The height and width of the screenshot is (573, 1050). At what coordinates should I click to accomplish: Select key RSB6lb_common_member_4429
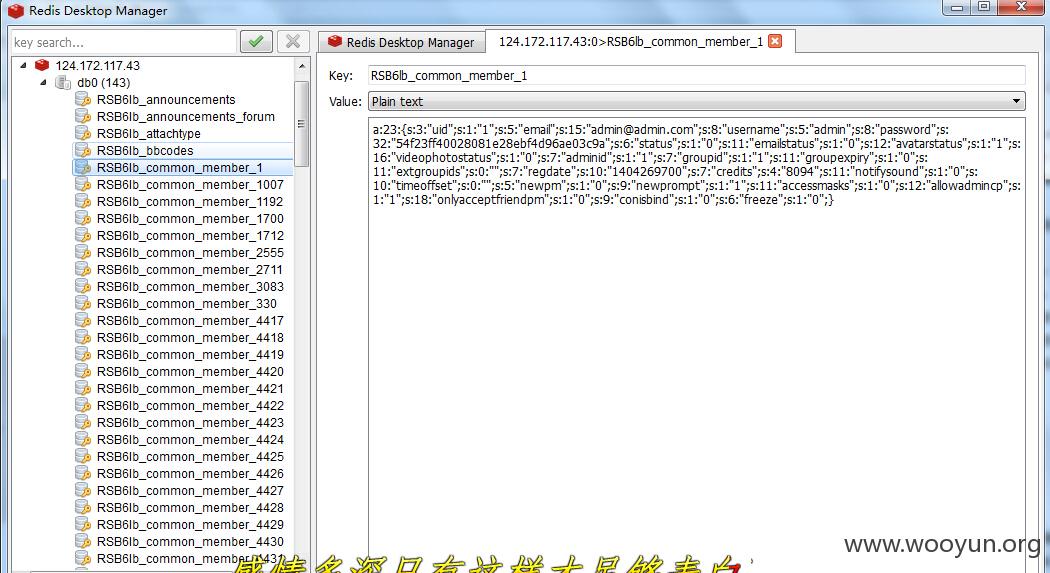pyautogui.click(x=190, y=525)
